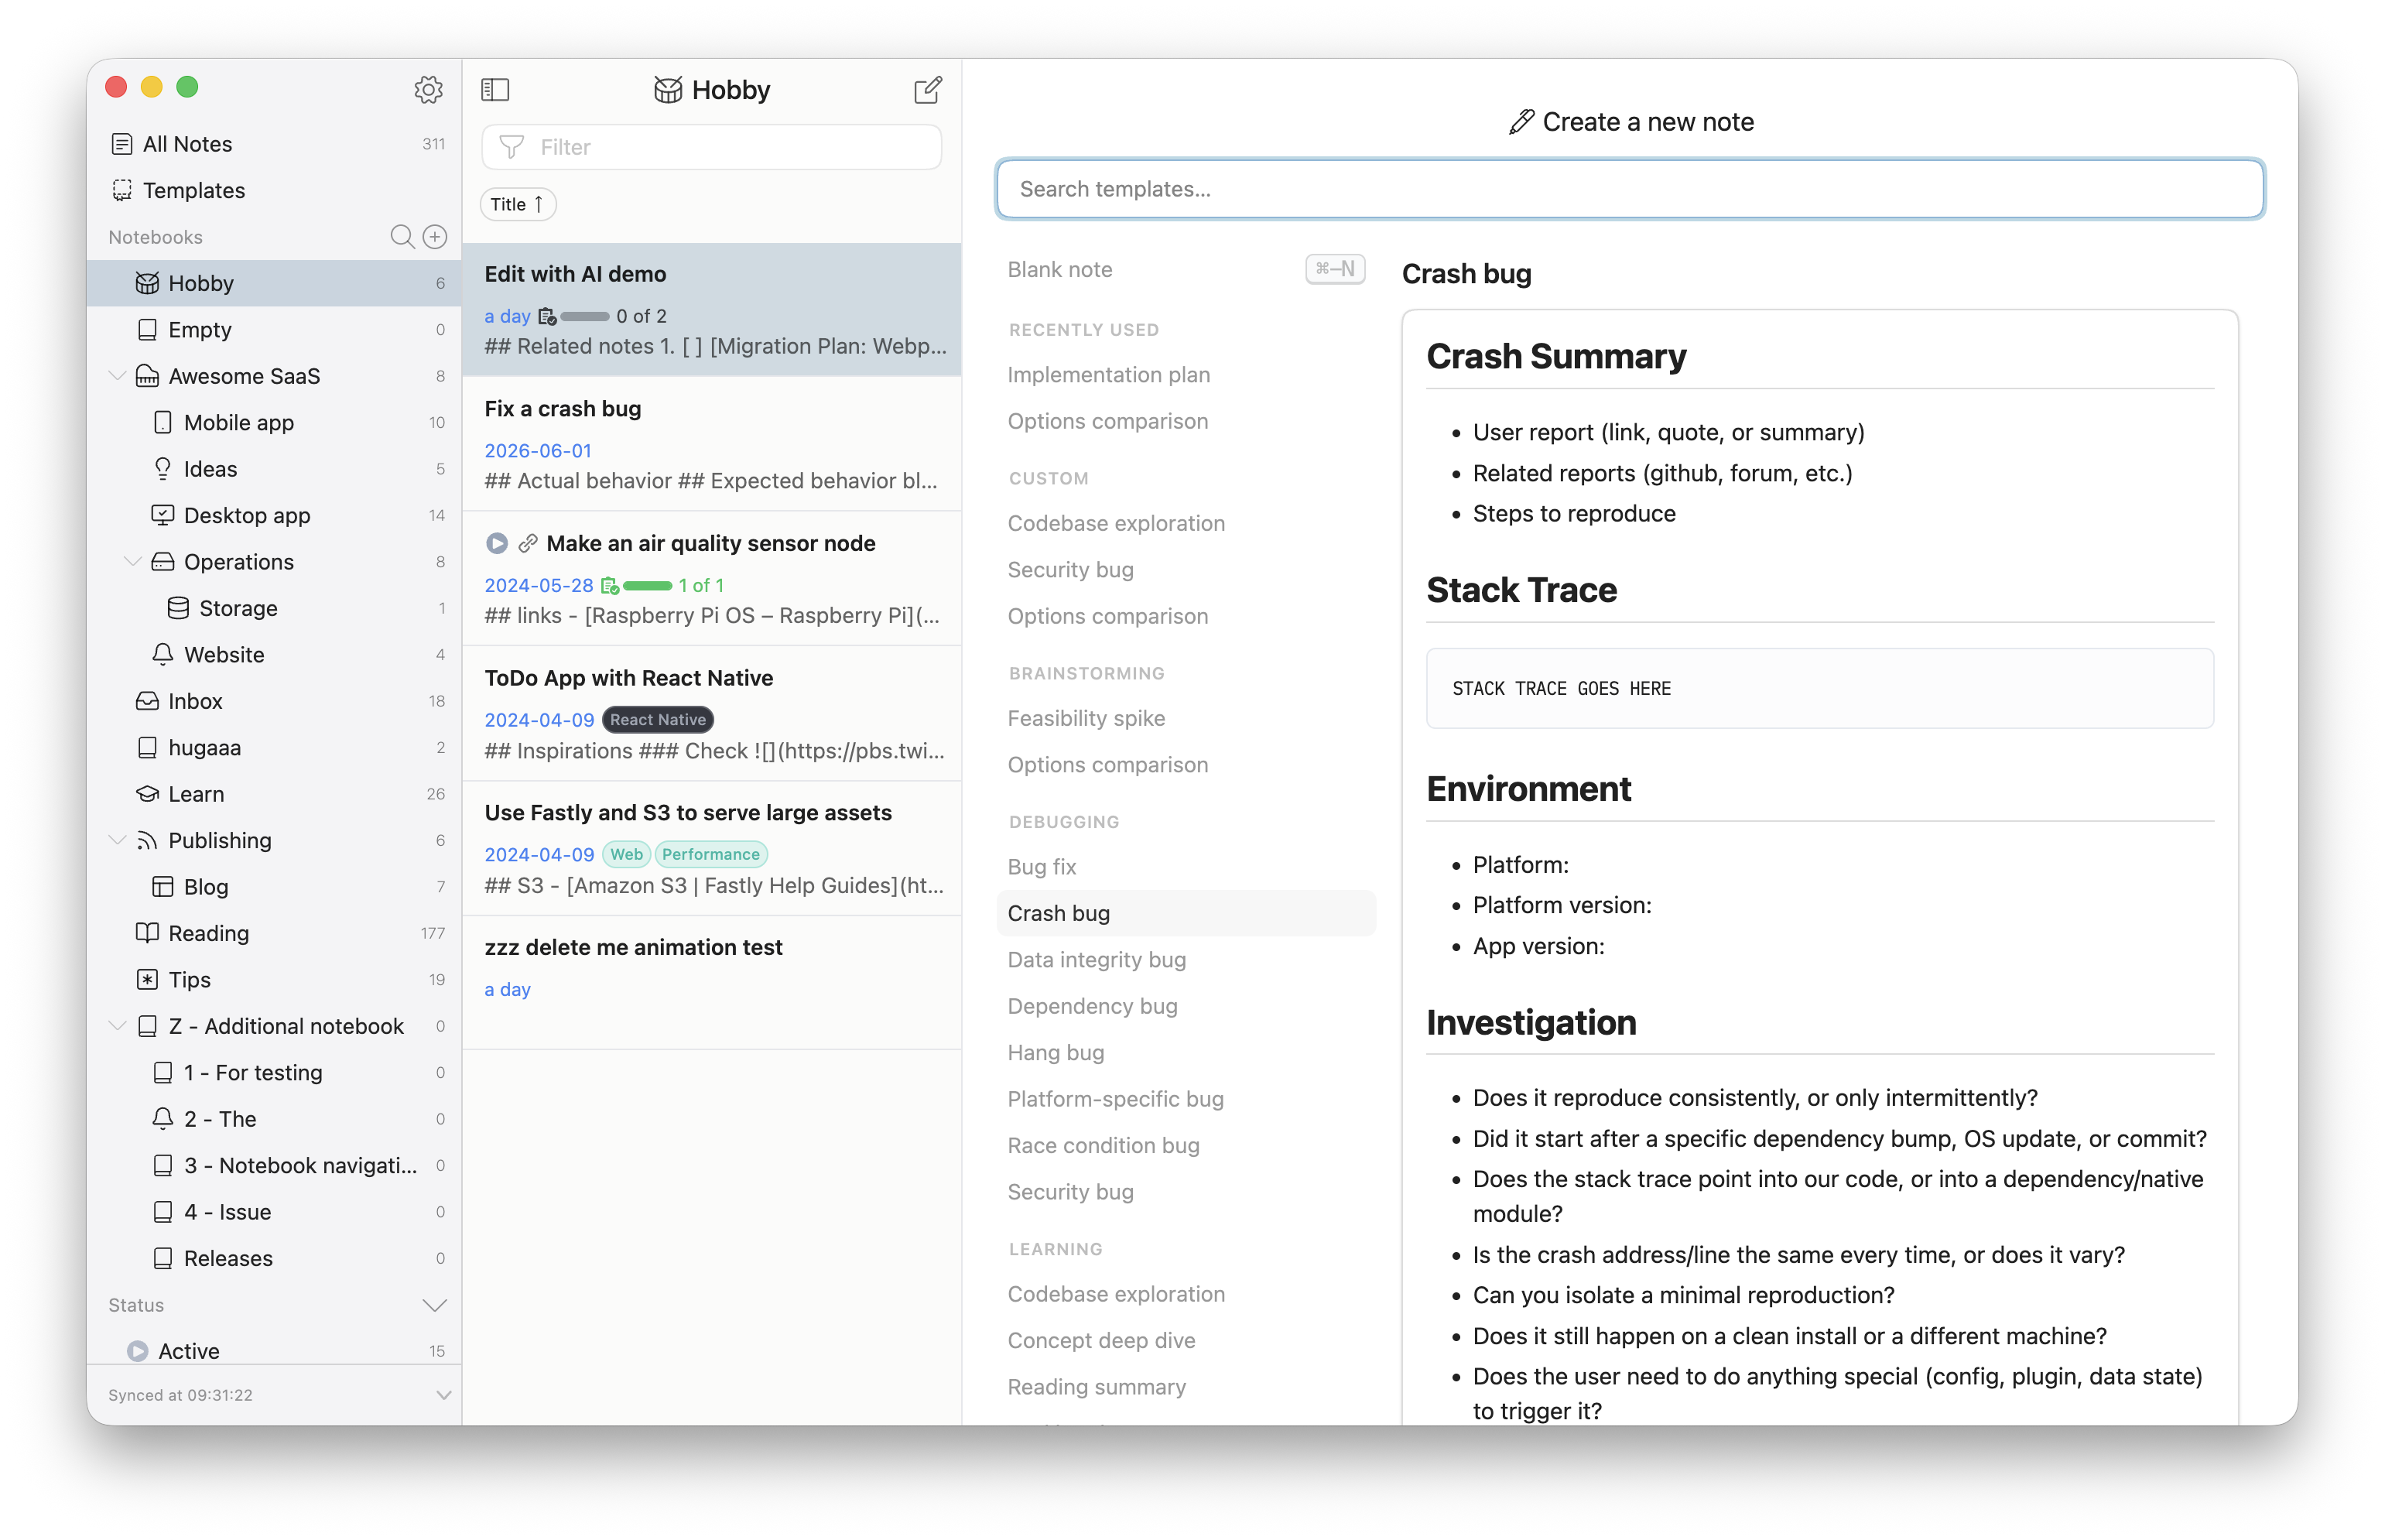Image resolution: width=2385 pixels, height=1540 pixels.
Task: Toggle the sidebar panel icon
Action: pyautogui.click(x=495, y=90)
